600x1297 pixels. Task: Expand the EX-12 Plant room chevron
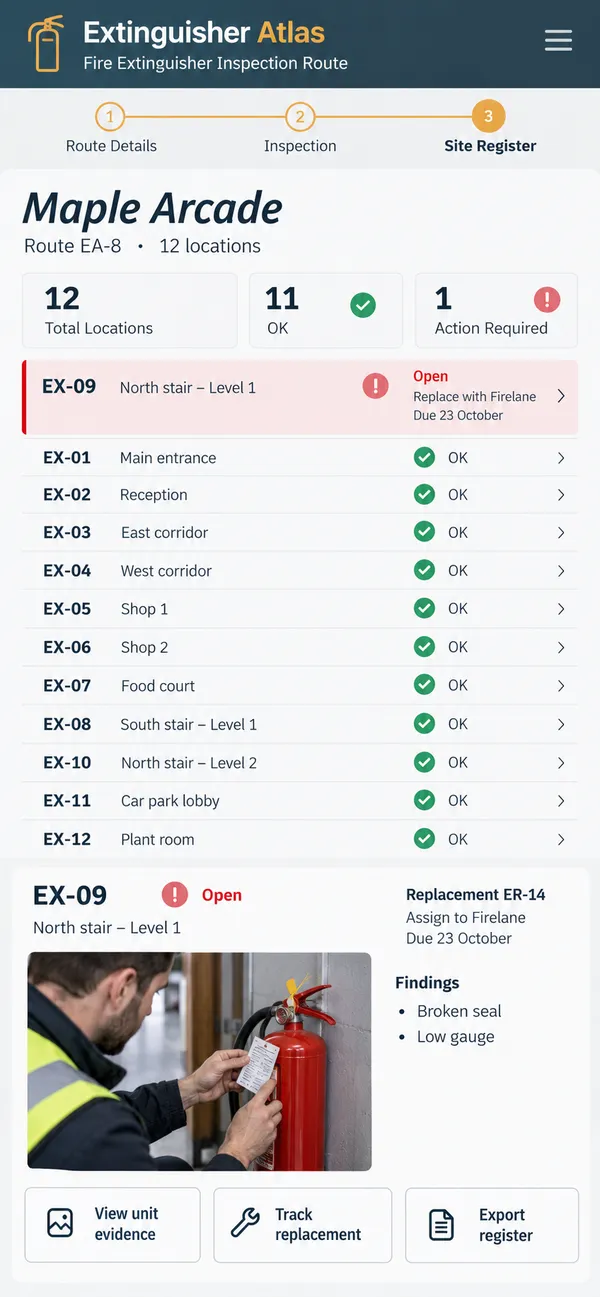click(x=561, y=839)
